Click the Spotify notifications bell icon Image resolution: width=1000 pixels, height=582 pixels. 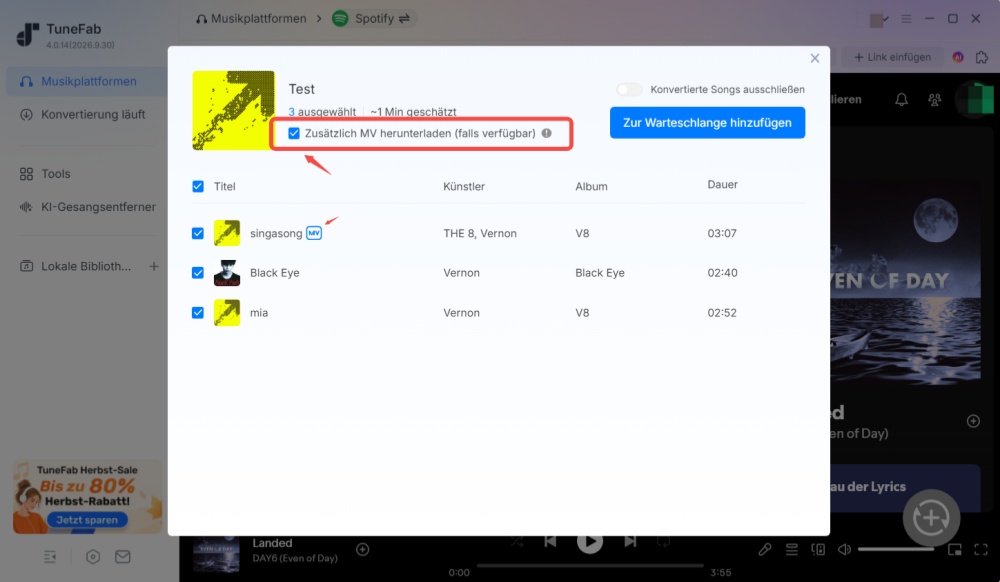pyautogui.click(x=901, y=99)
